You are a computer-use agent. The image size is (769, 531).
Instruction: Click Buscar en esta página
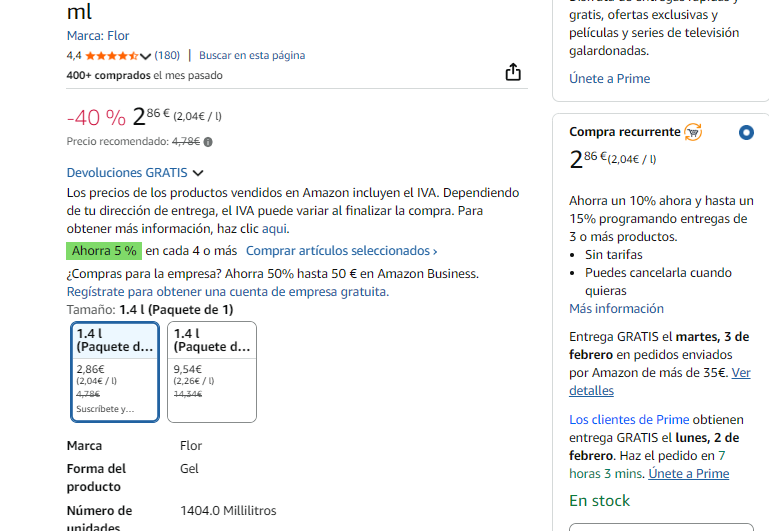coord(252,55)
